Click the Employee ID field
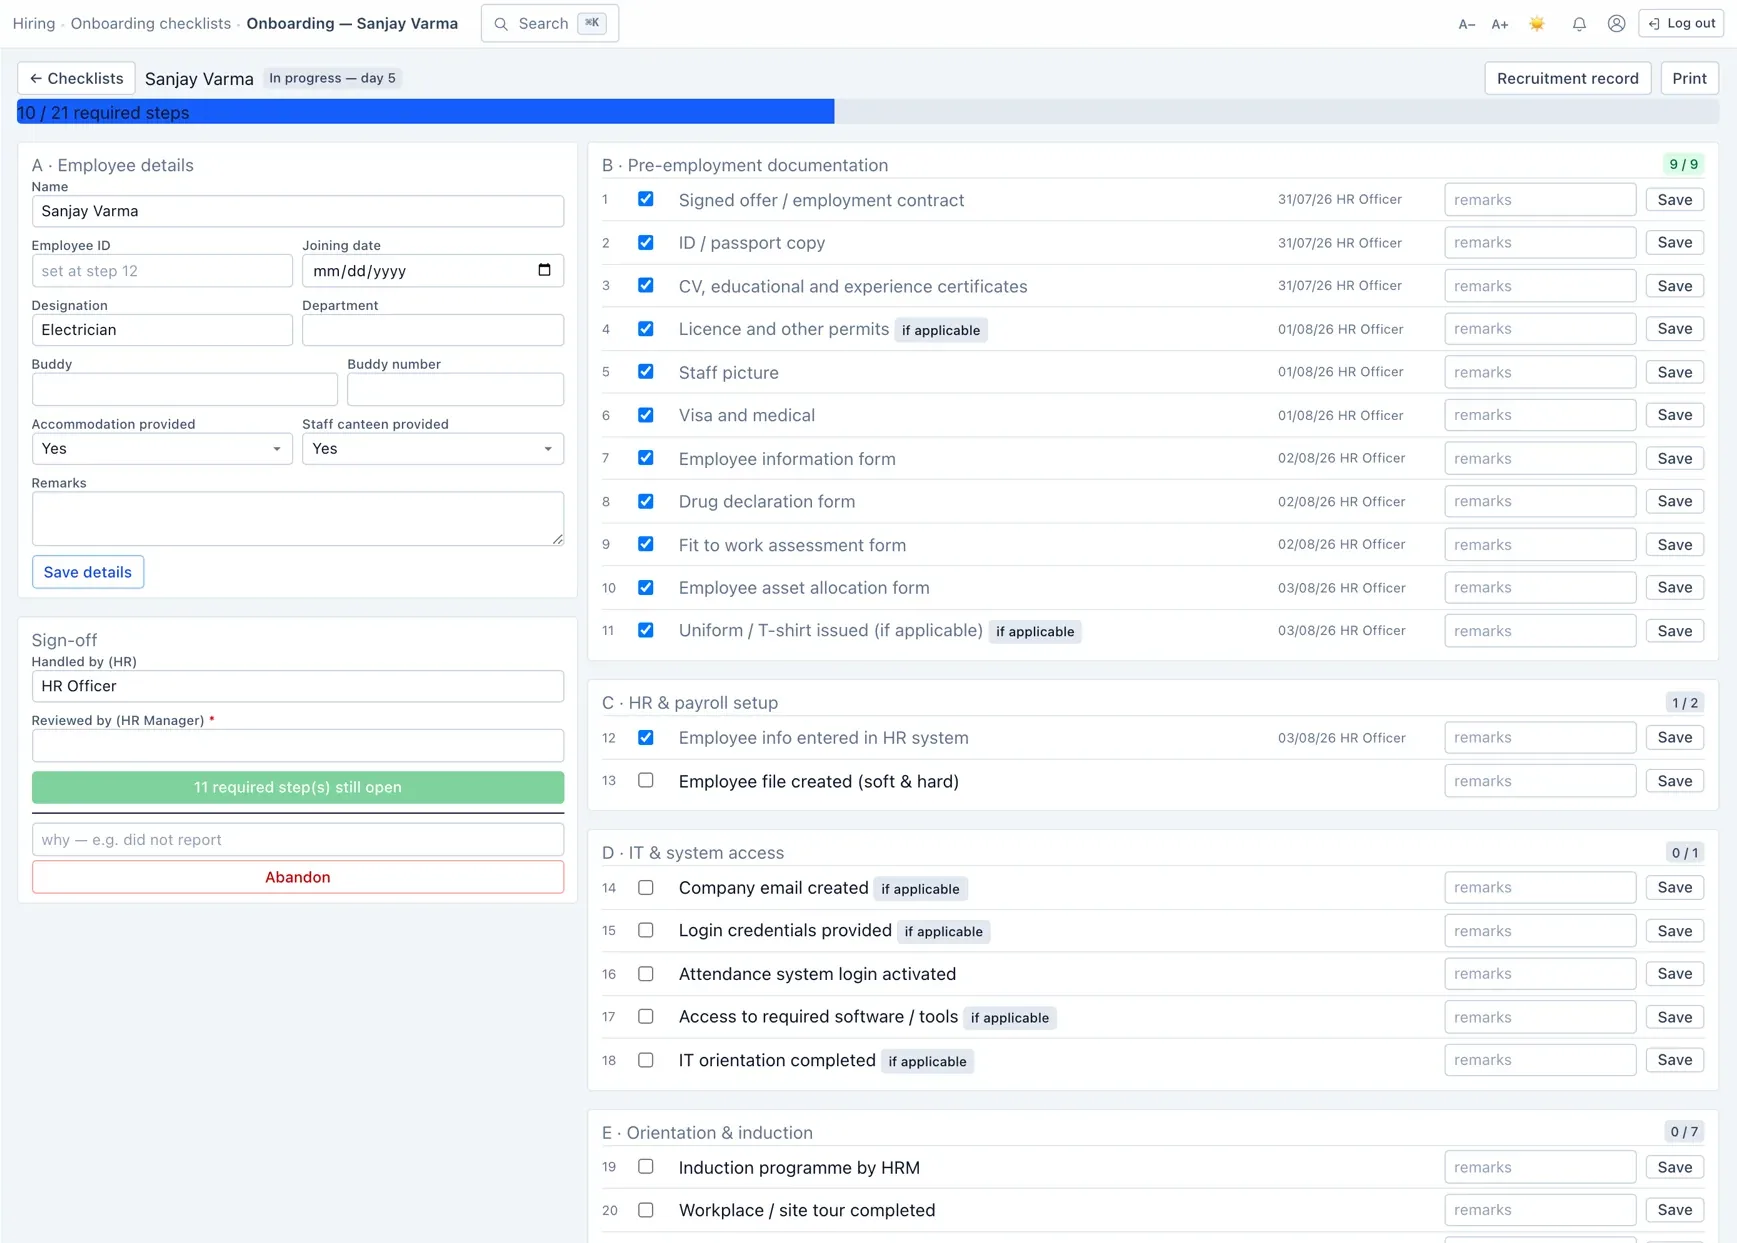1737x1243 pixels. [162, 270]
